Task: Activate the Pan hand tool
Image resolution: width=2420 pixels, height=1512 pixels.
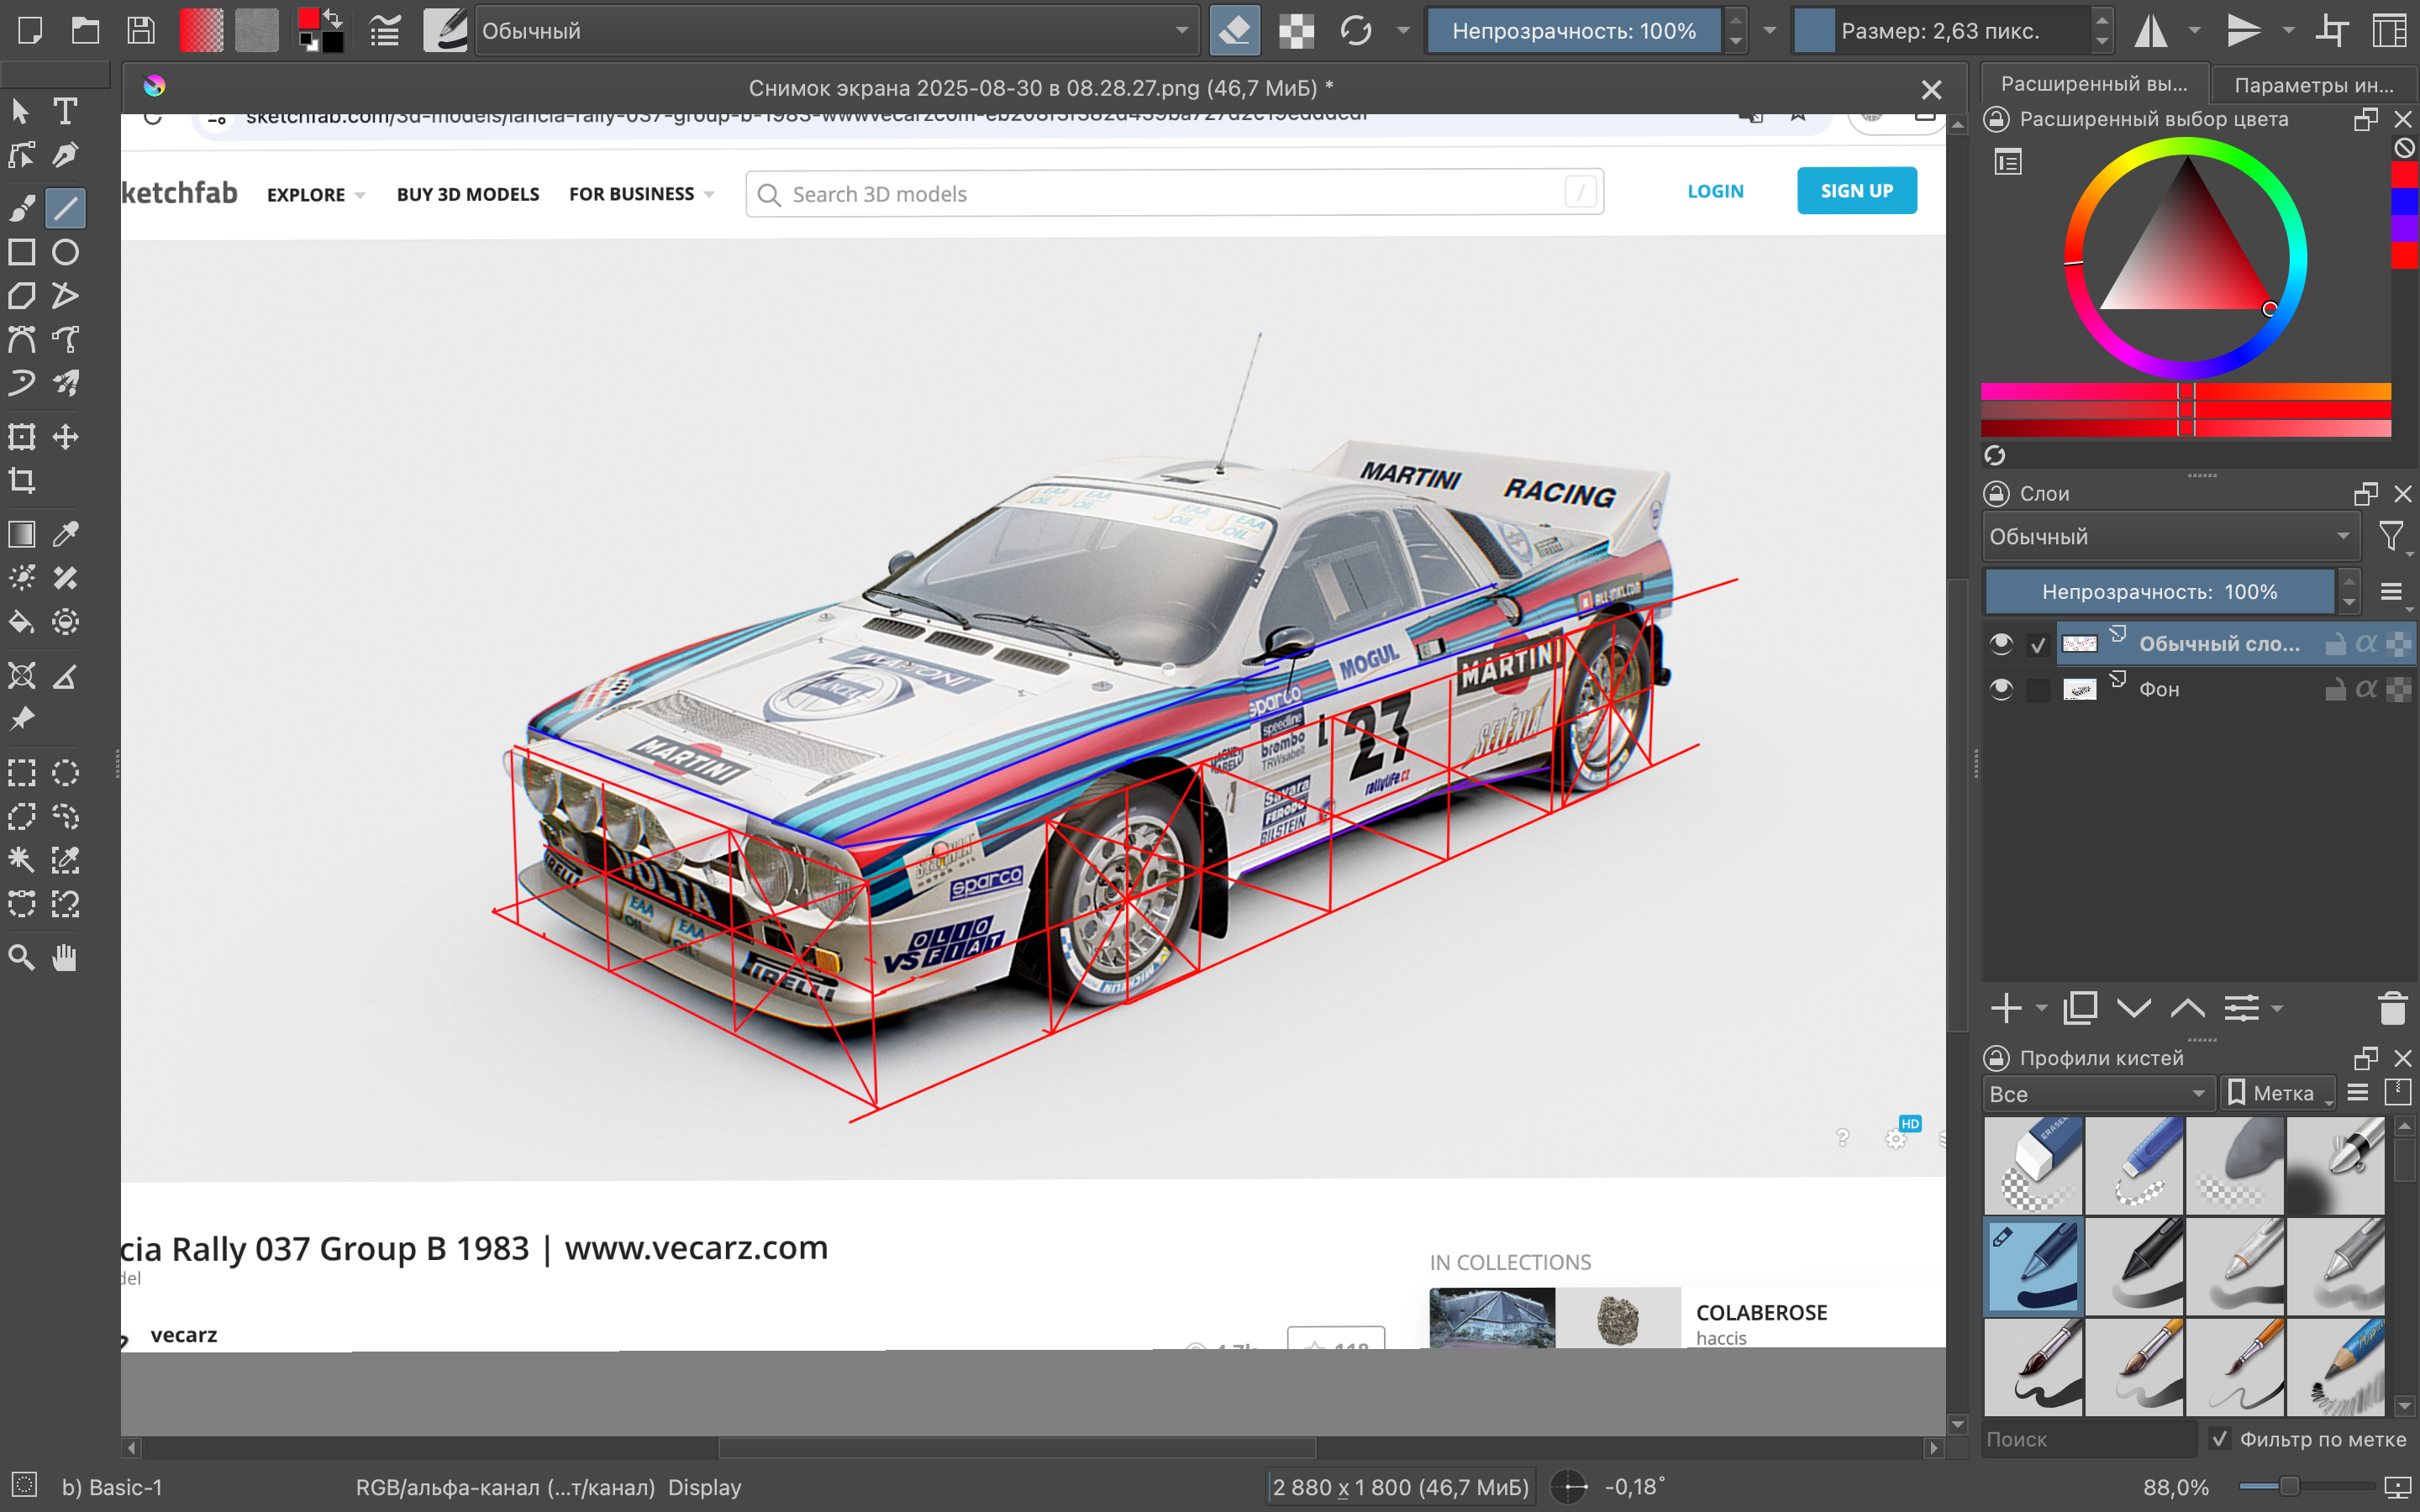Action: [x=65, y=957]
